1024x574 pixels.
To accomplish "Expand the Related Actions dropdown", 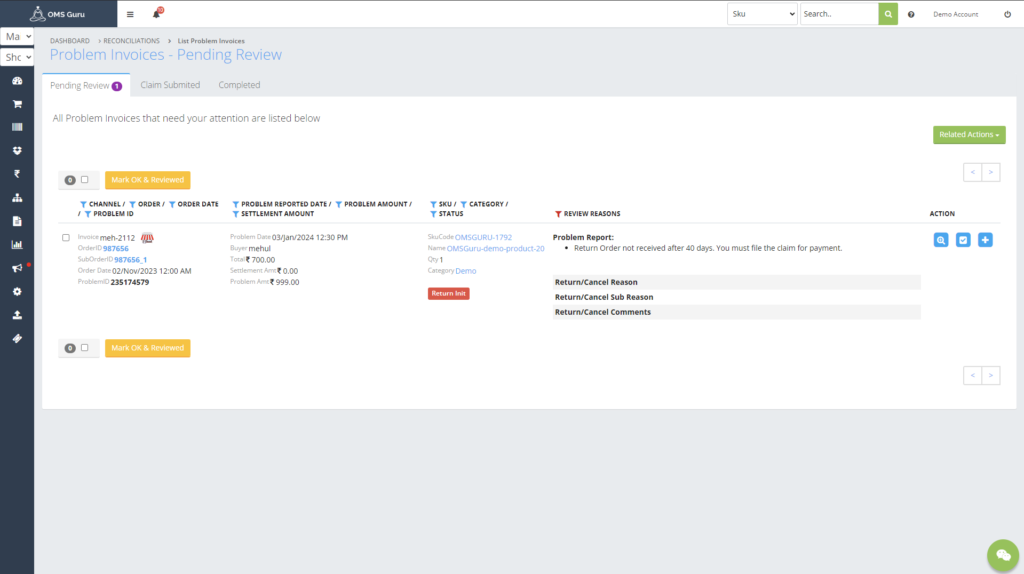I will pos(968,134).
